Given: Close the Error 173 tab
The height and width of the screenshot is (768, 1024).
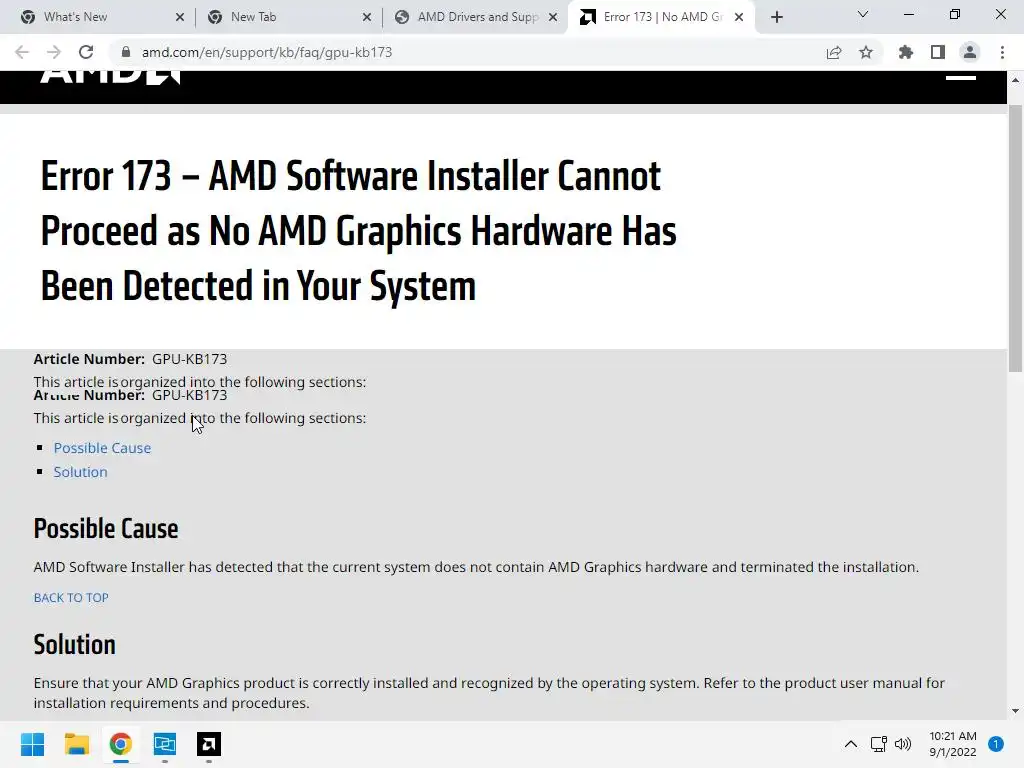Looking at the screenshot, I should pos(739,18).
